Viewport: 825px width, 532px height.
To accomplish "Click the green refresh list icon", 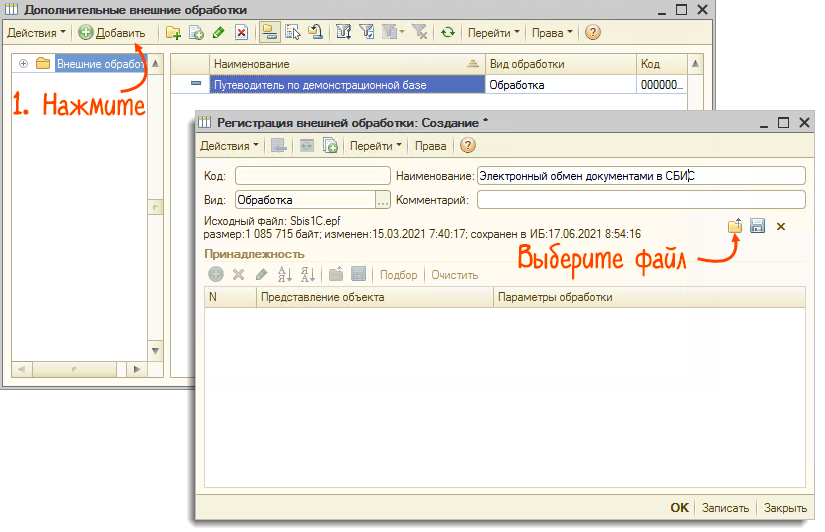I will click(447, 32).
